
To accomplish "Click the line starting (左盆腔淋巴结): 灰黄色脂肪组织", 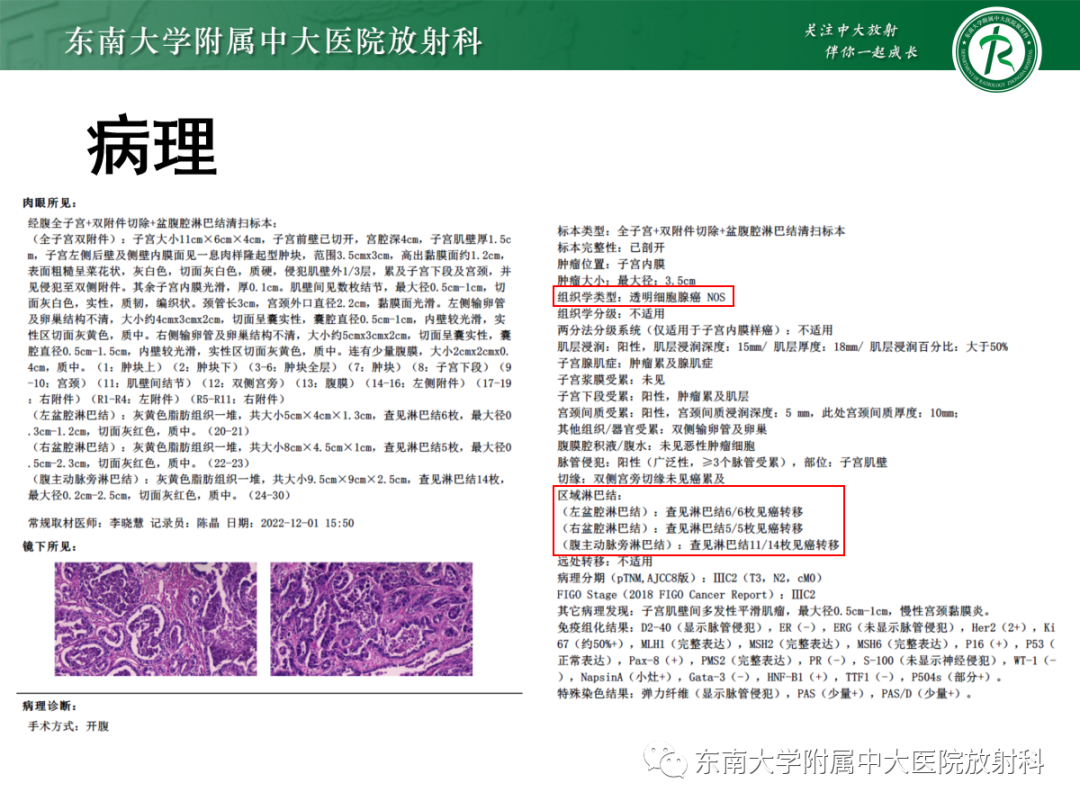I will (x=269, y=415).
